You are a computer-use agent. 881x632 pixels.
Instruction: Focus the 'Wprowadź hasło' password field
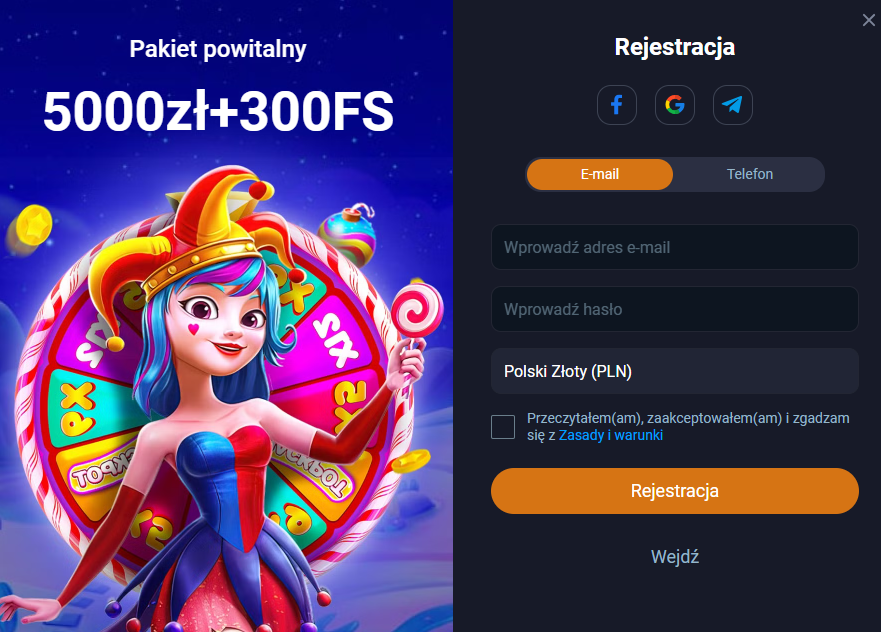point(674,309)
